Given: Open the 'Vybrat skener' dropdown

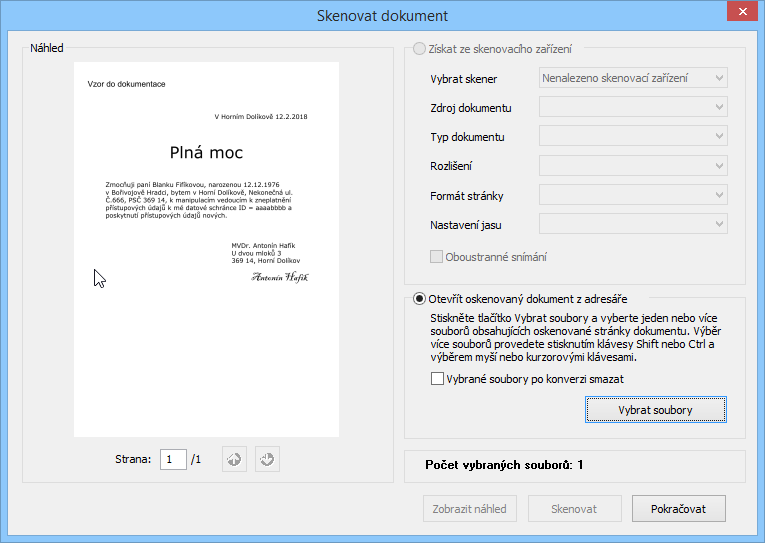Looking at the screenshot, I should pos(632,78).
